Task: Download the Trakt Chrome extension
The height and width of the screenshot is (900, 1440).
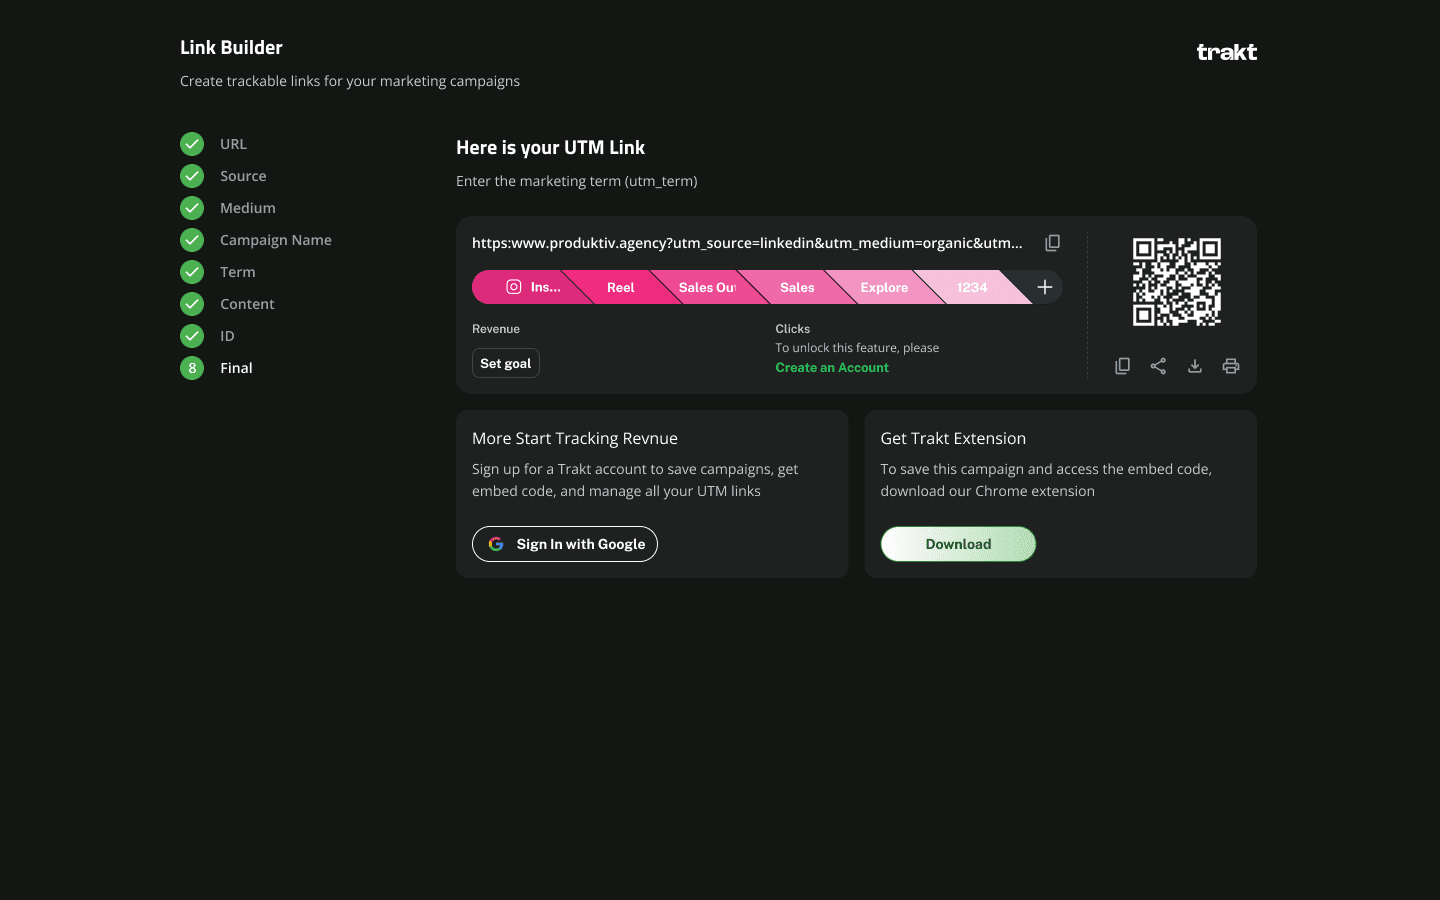Action: (x=958, y=544)
